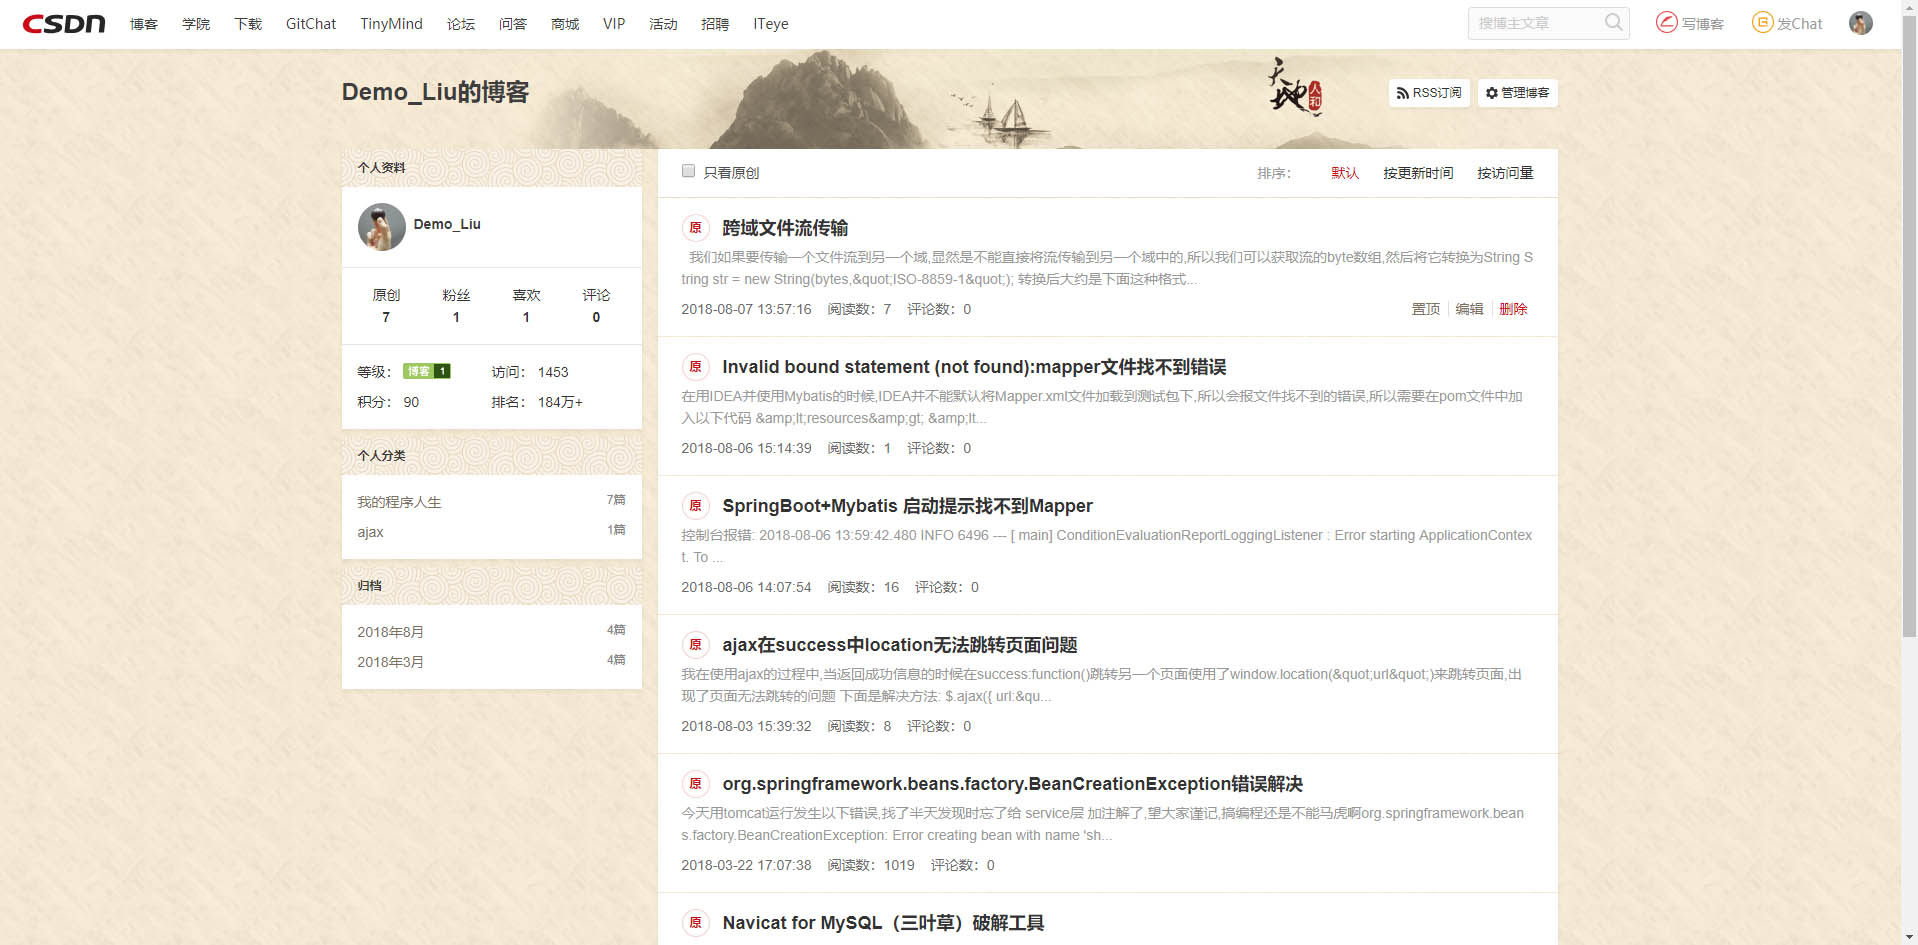1918x945 pixels.
Task: Click the RSS订阅 button
Action: 1429,93
